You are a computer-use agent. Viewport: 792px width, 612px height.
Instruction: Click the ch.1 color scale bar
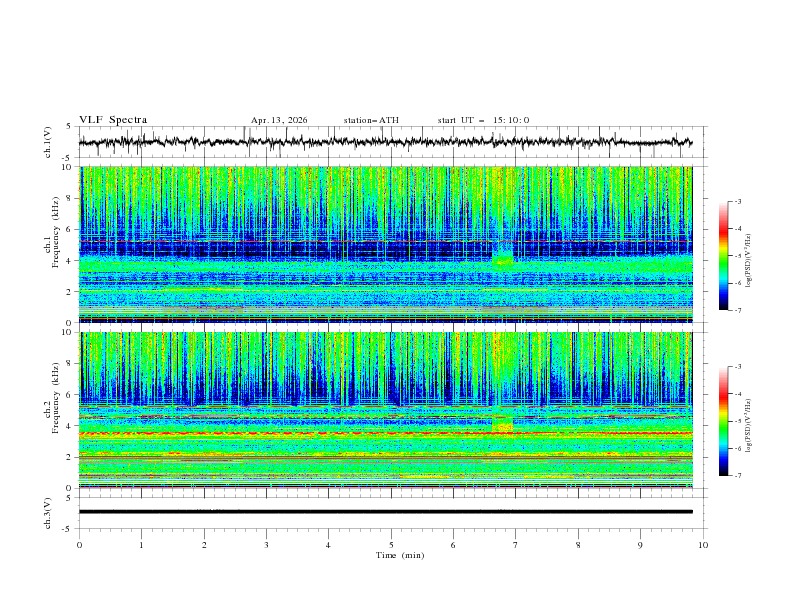tap(723, 256)
